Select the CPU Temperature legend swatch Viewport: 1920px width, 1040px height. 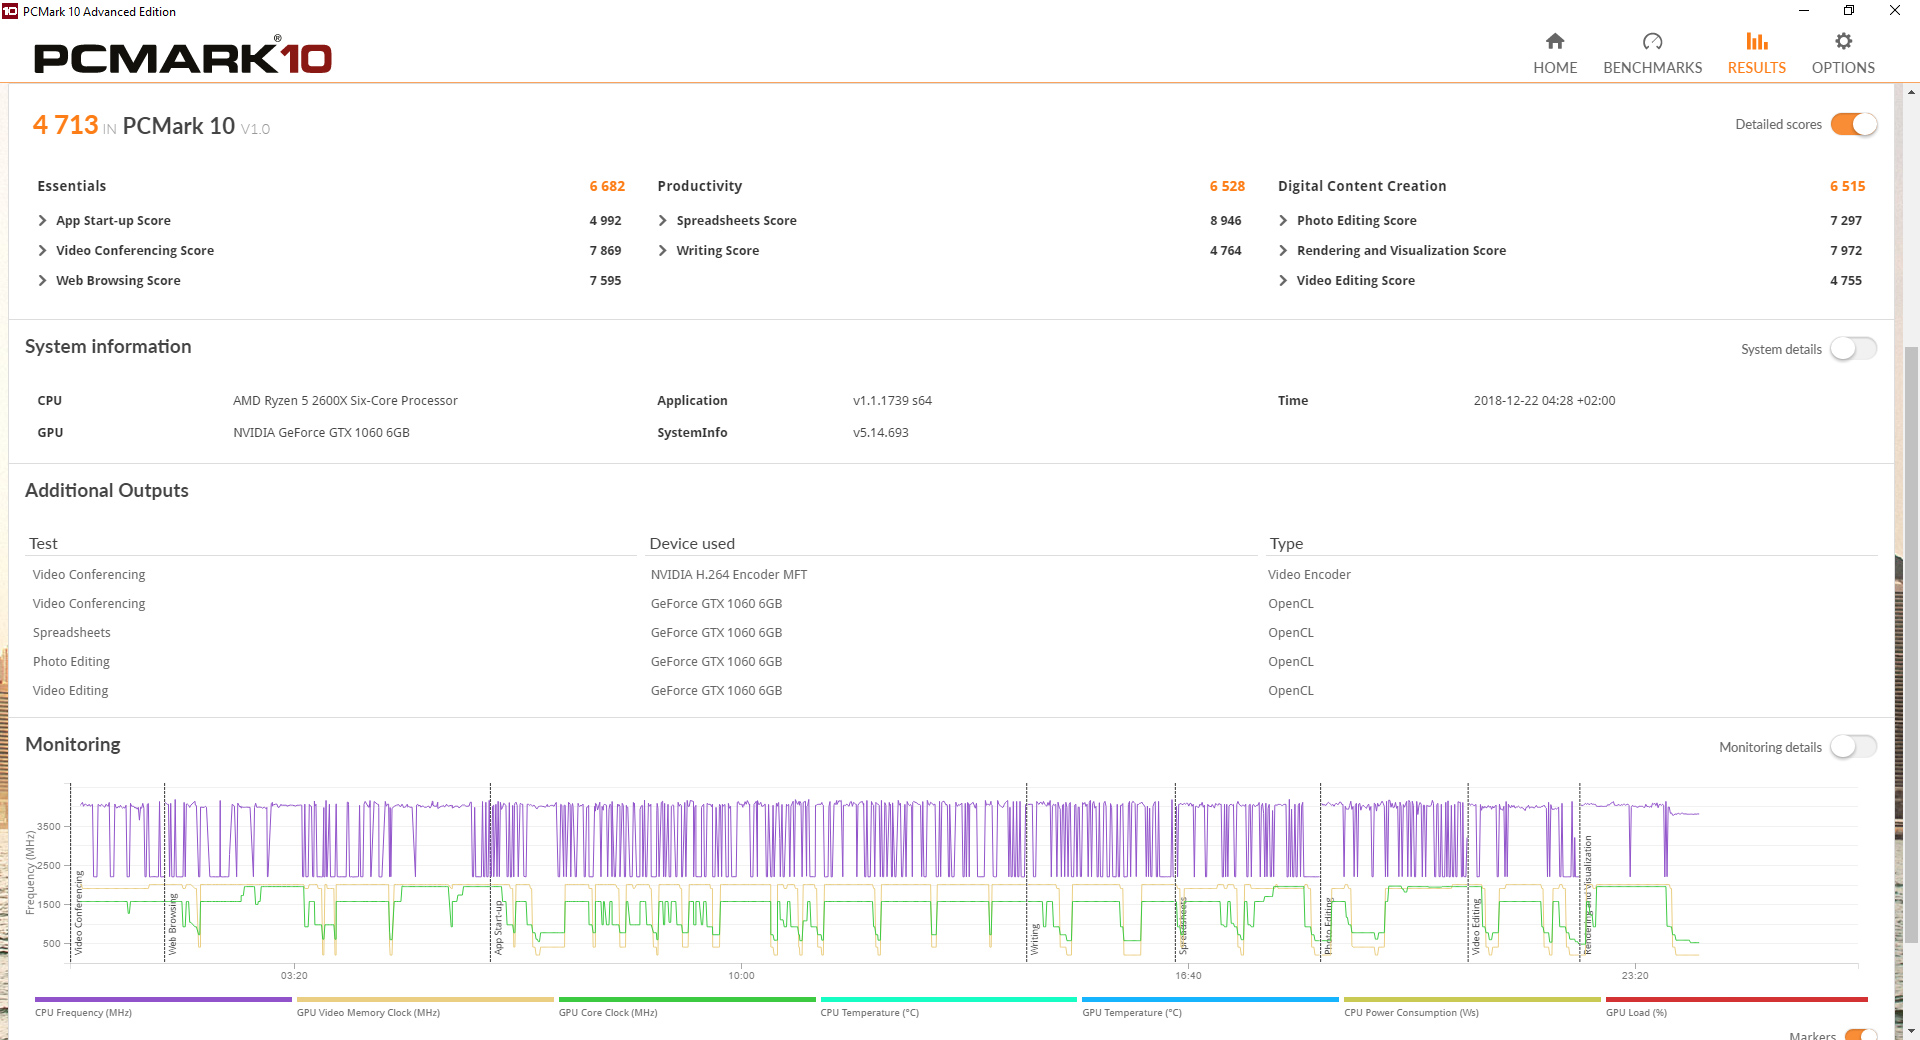(x=949, y=999)
